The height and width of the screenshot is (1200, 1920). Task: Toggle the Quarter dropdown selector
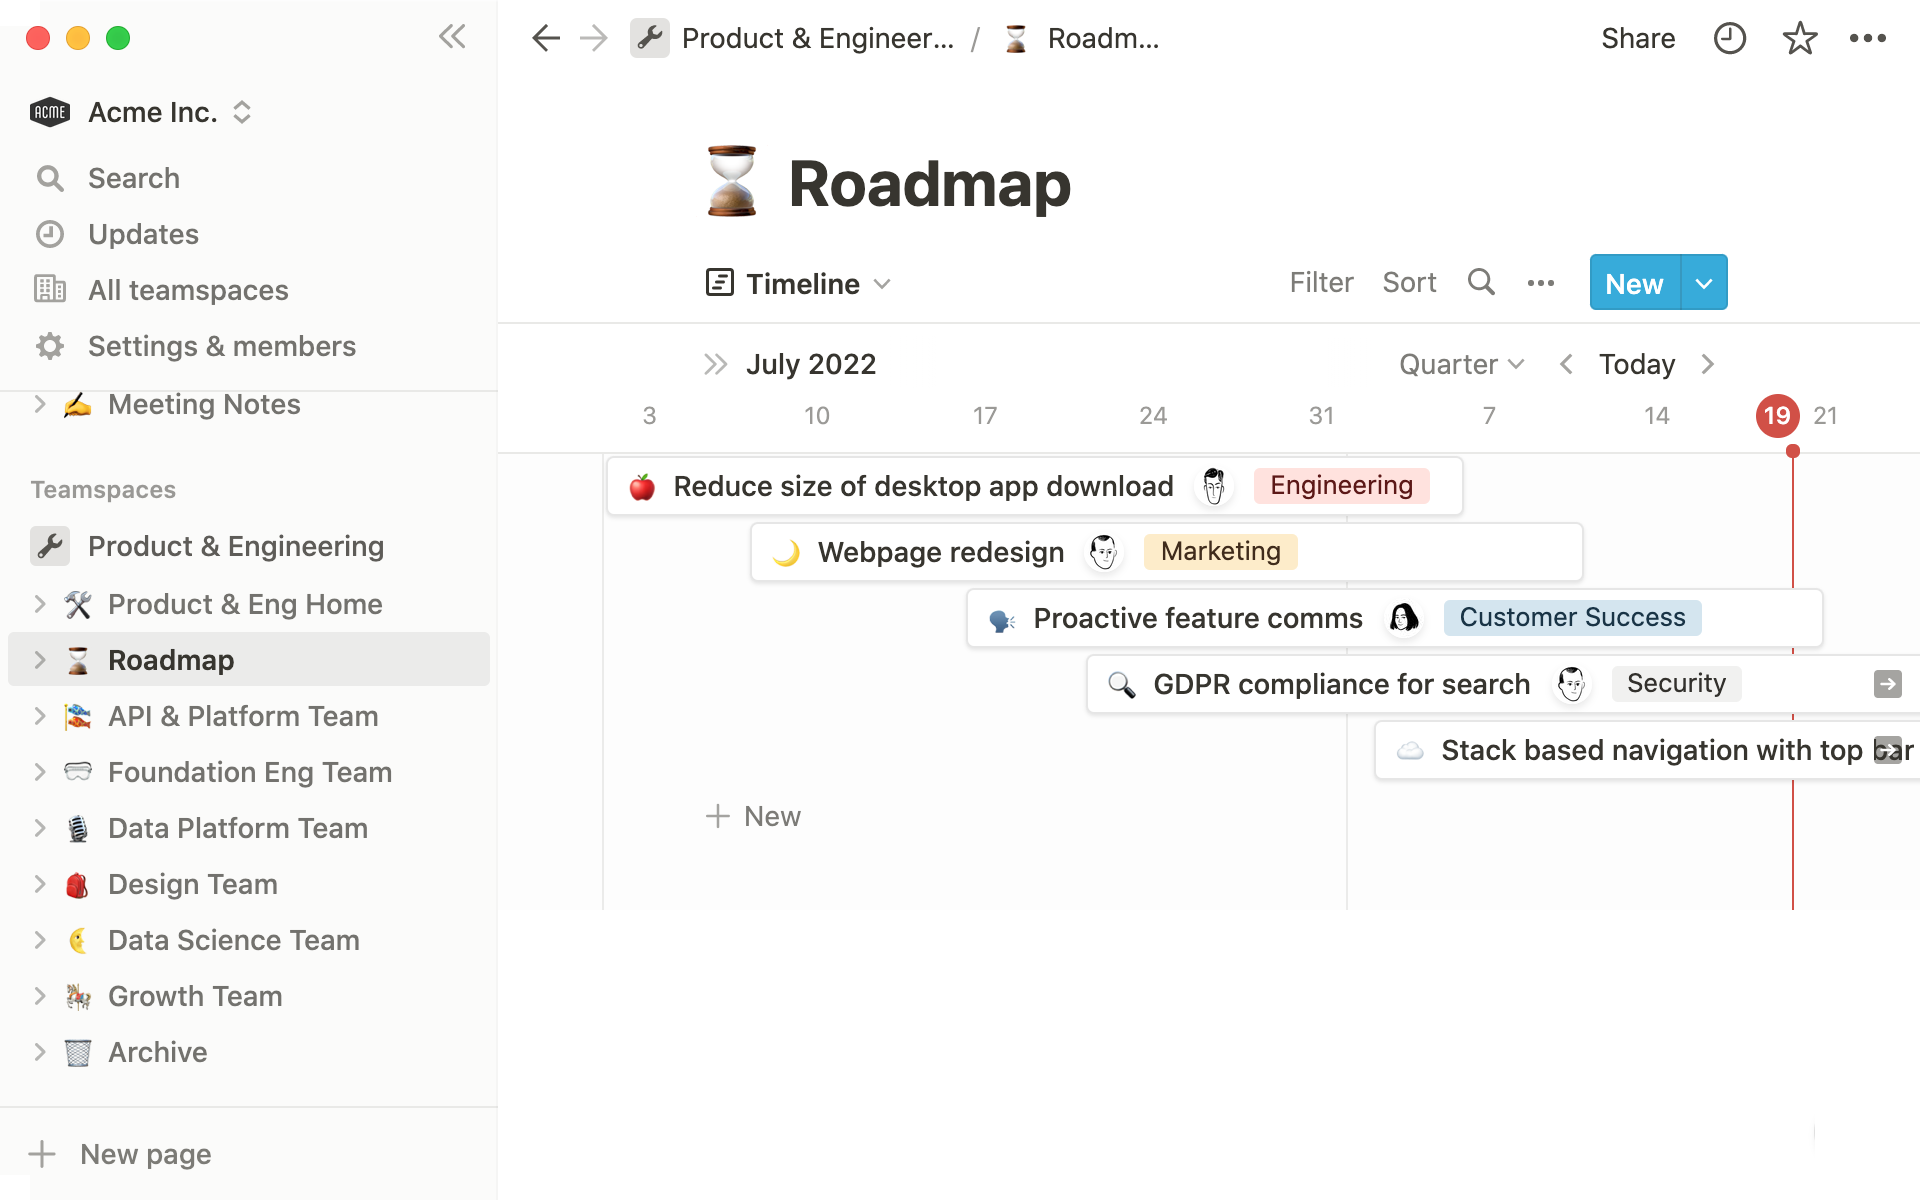coord(1458,364)
